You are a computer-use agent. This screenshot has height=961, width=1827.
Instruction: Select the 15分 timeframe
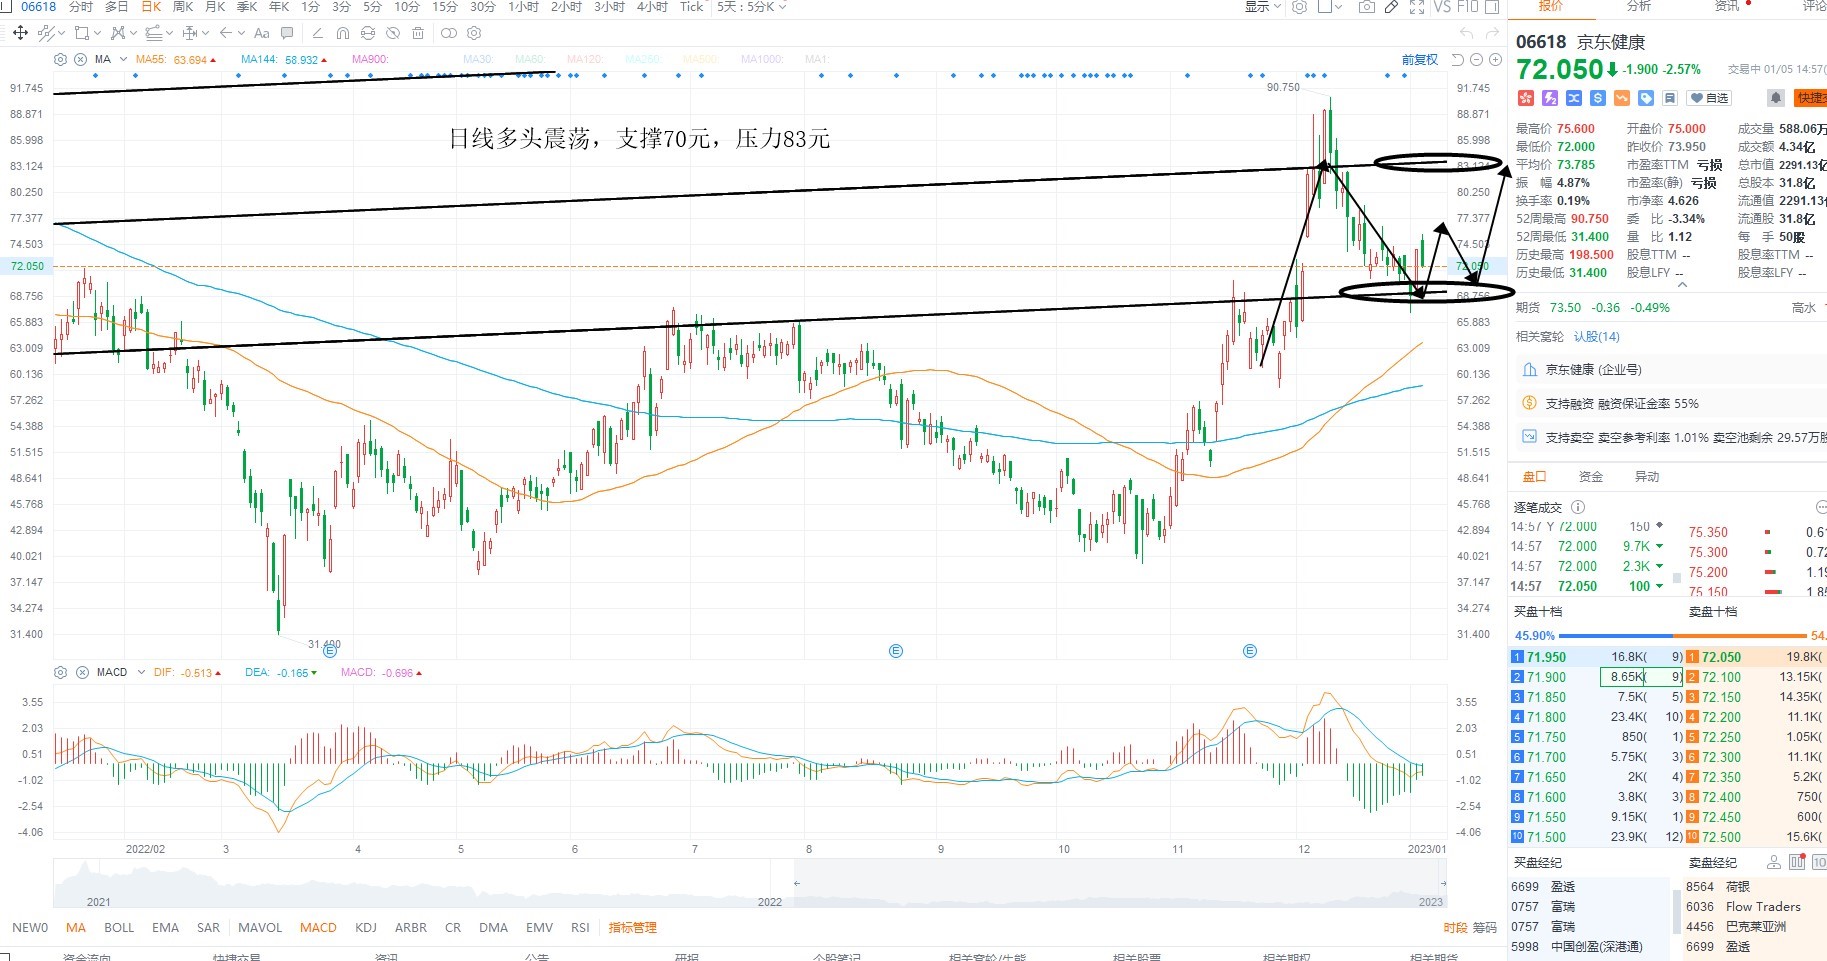[x=444, y=7]
